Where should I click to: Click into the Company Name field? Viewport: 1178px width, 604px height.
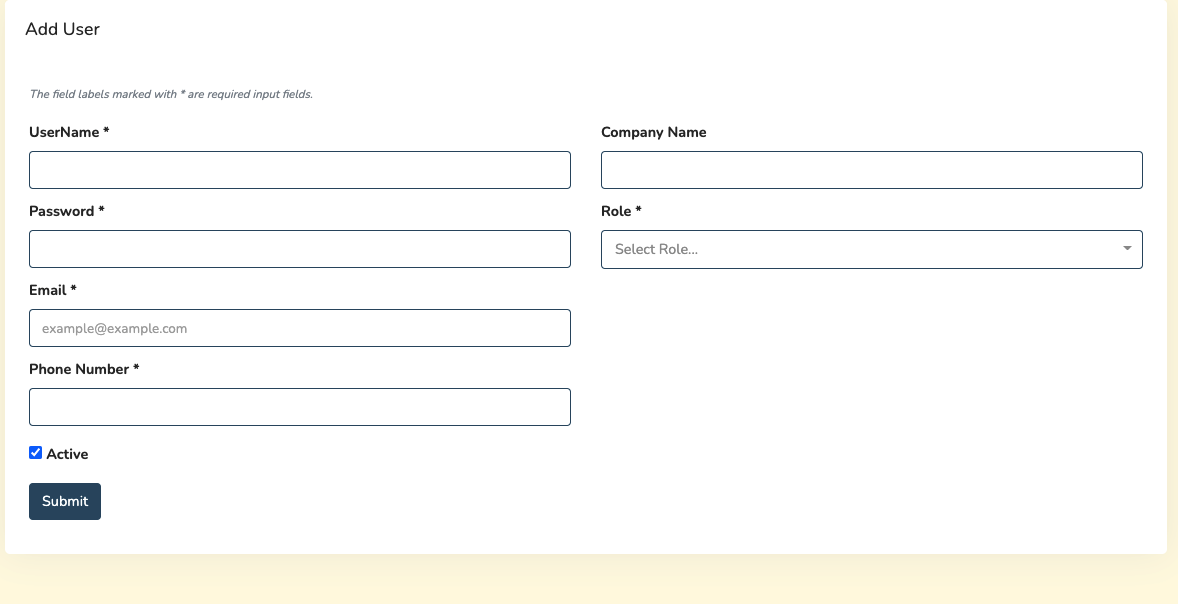click(x=871, y=170)
